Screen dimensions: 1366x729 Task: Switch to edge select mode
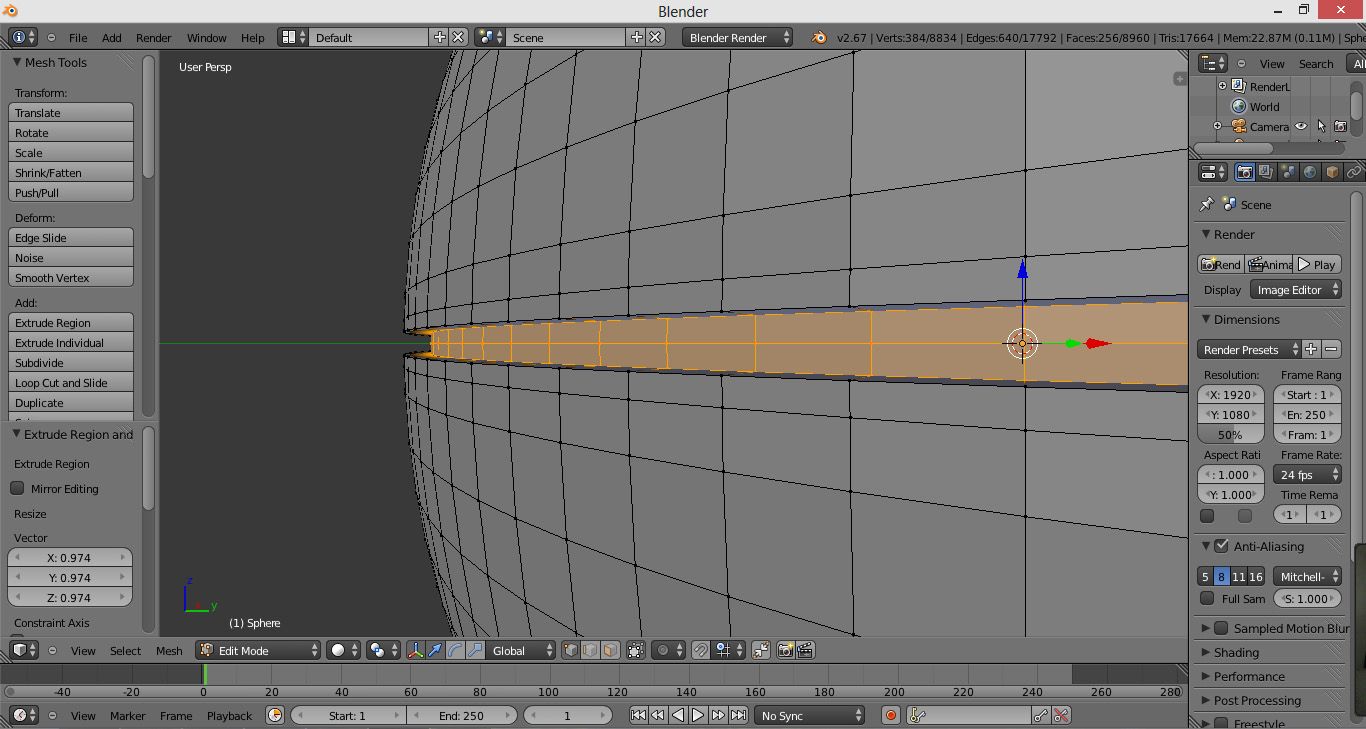click(x=590, y=650)
